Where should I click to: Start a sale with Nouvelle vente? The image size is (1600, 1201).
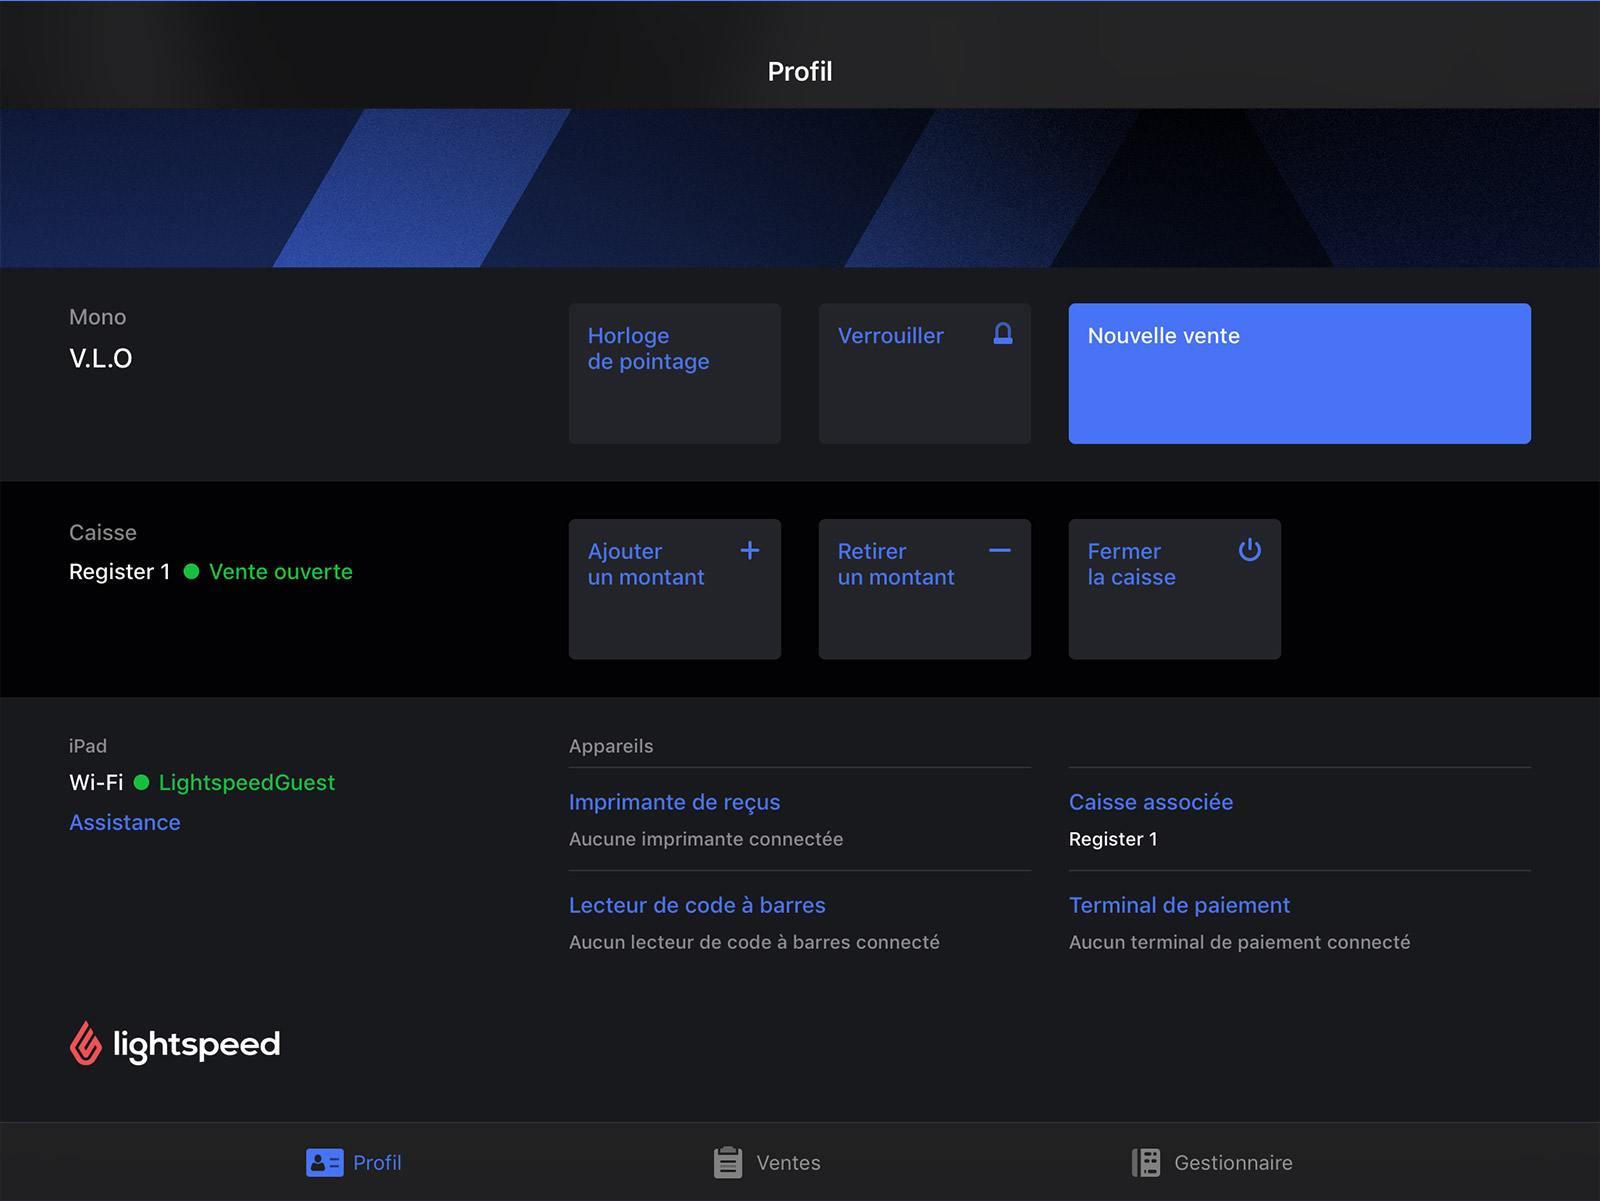pyautogui.click(x=1299, y=373)
